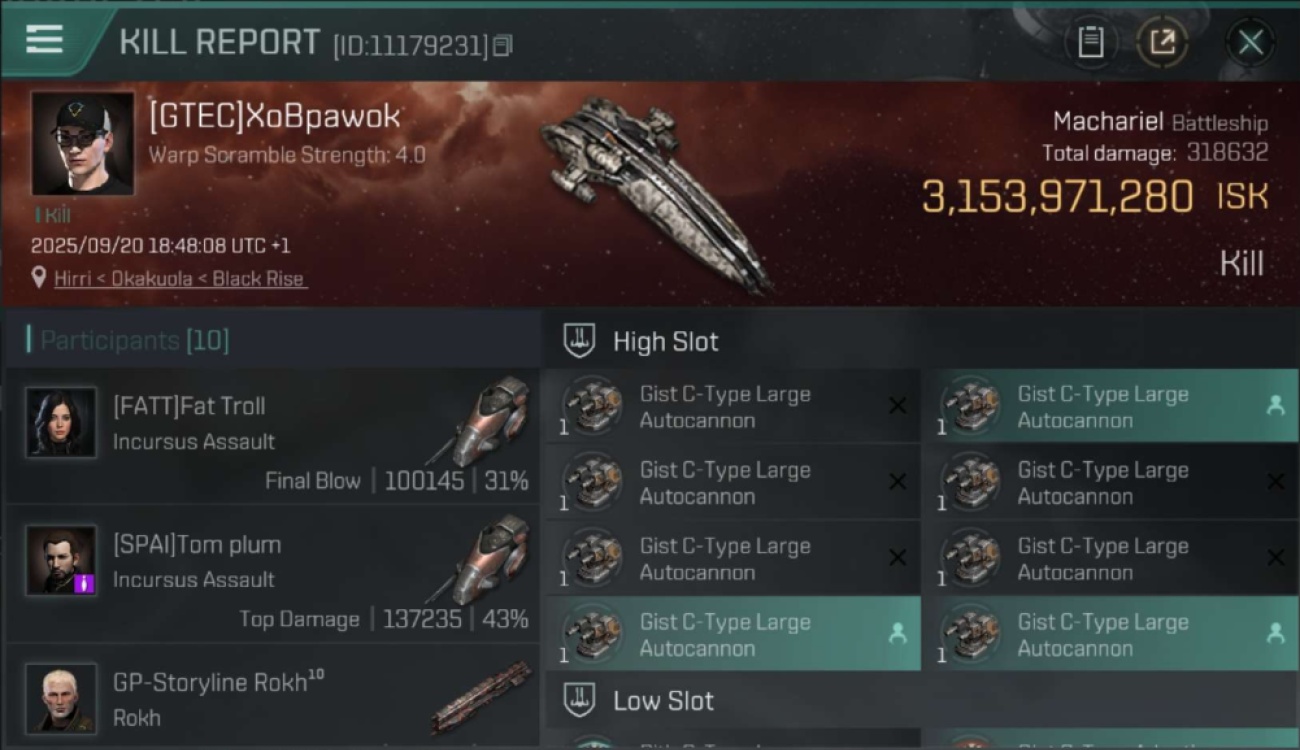1300x750 pixels.
Task: Open Fat Troll's character portrait
Action: pos(62,423)
